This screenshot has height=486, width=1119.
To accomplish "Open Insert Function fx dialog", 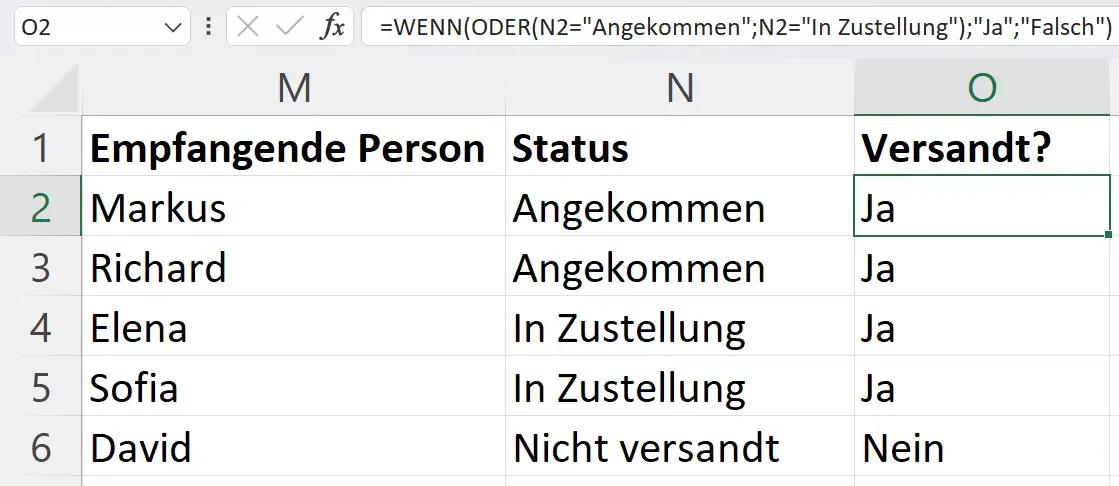I will pos(331,27).
